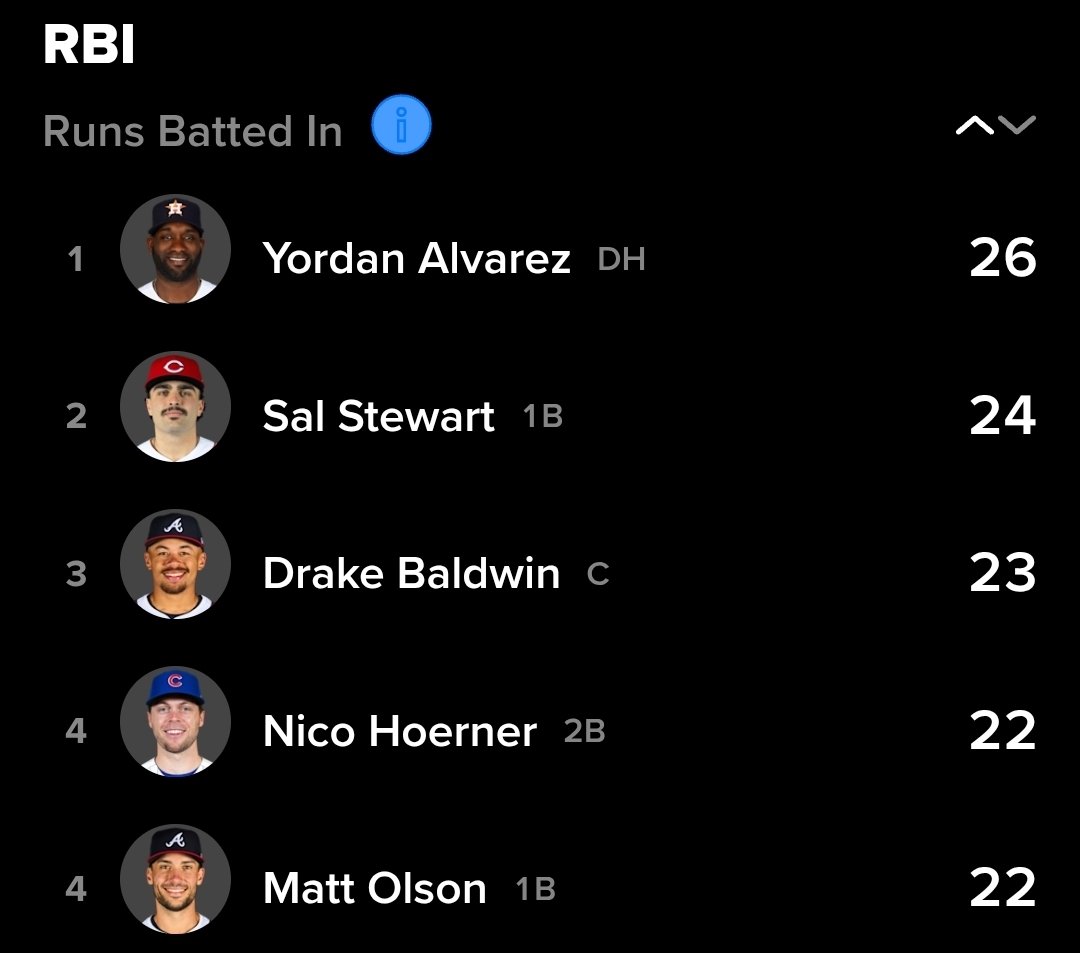Select Nico Hoerner's name
Image resolution: width=1080 pixels, height=953 pixels.
coord(399,732)
